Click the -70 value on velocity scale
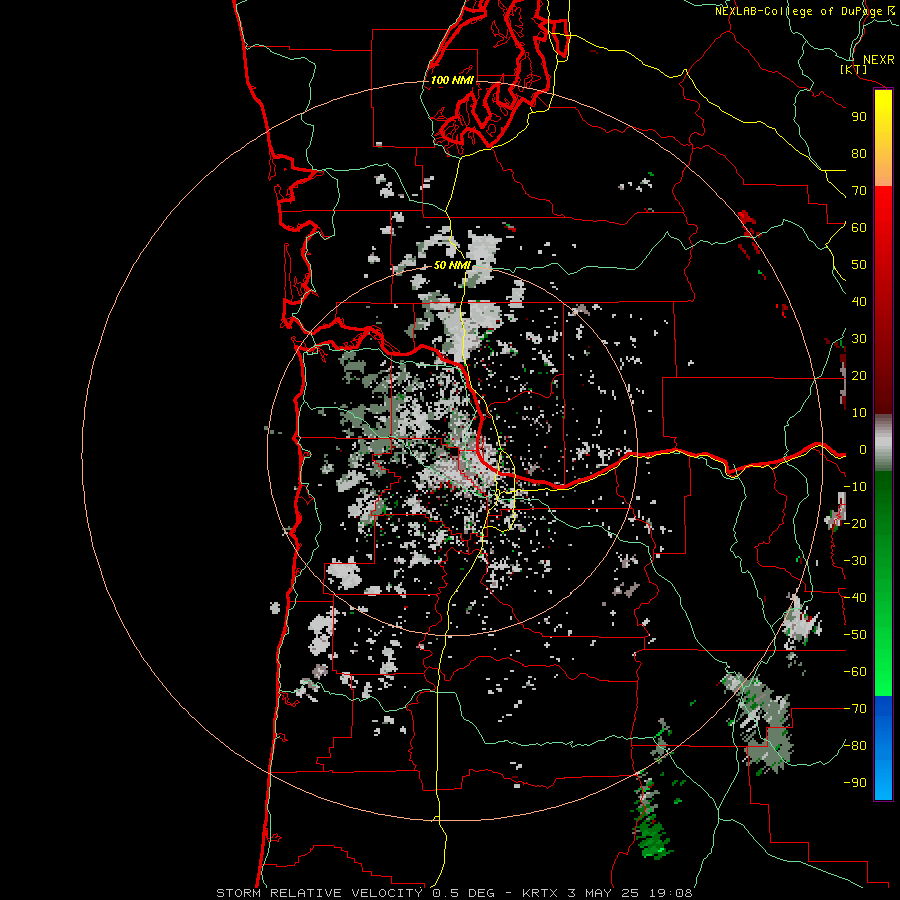This screenshot has width=900, height=900. point(855,709)
